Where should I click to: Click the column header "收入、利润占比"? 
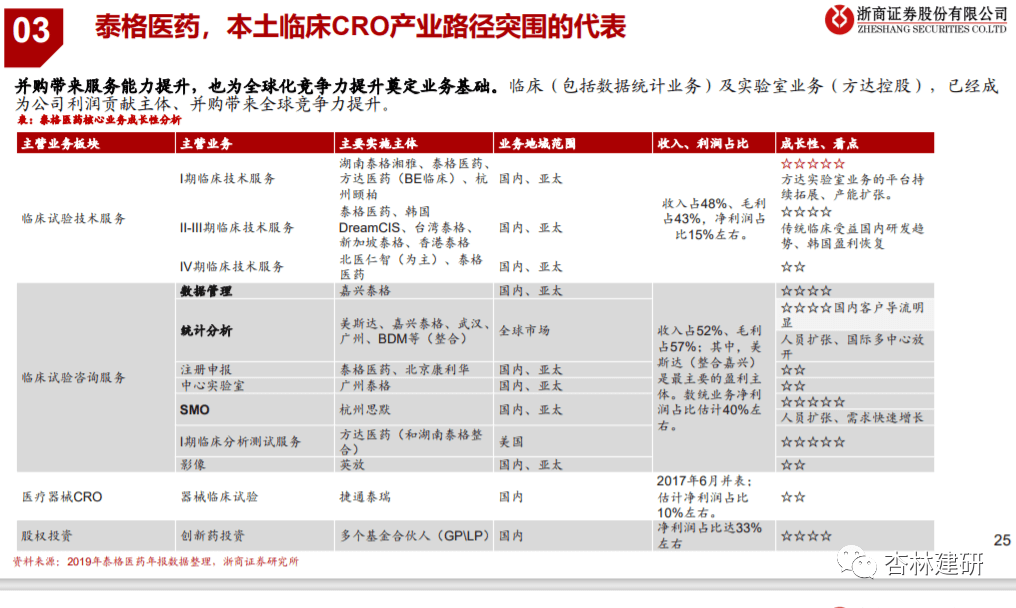[702, 143]
